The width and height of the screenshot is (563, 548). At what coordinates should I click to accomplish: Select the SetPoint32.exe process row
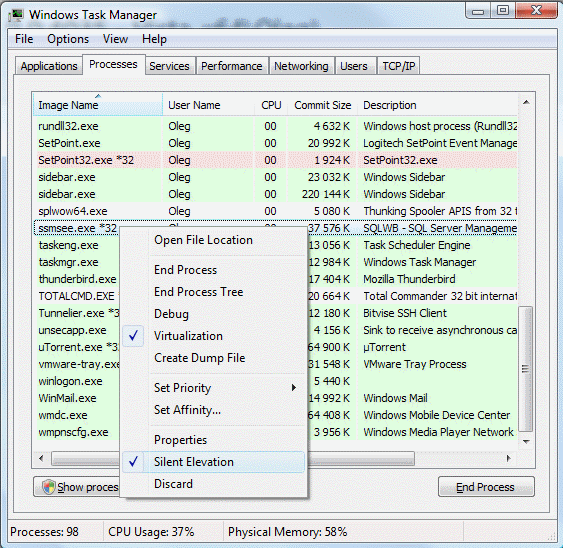276,160
